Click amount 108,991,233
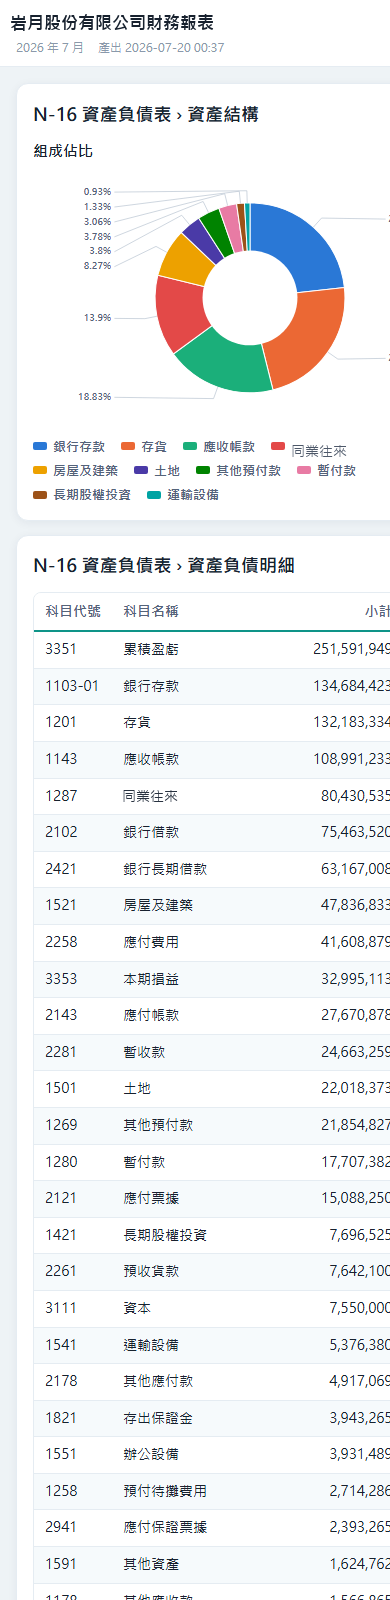 [x=351, y=759]
